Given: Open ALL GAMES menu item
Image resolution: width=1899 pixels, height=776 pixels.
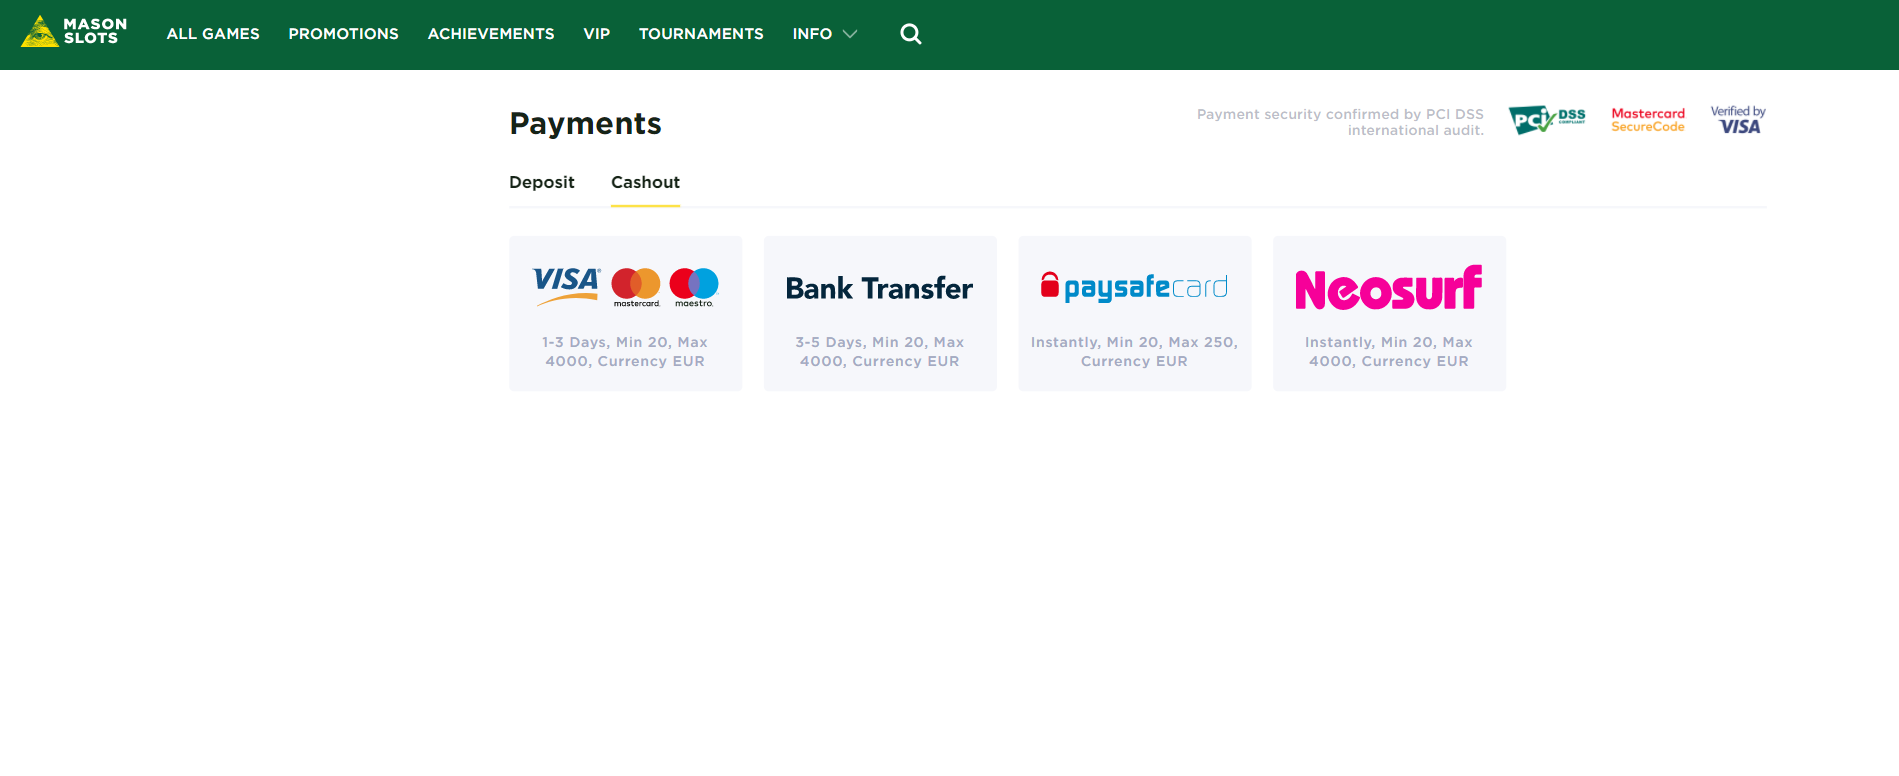Looking at the screenshot, I should [213, 34].
